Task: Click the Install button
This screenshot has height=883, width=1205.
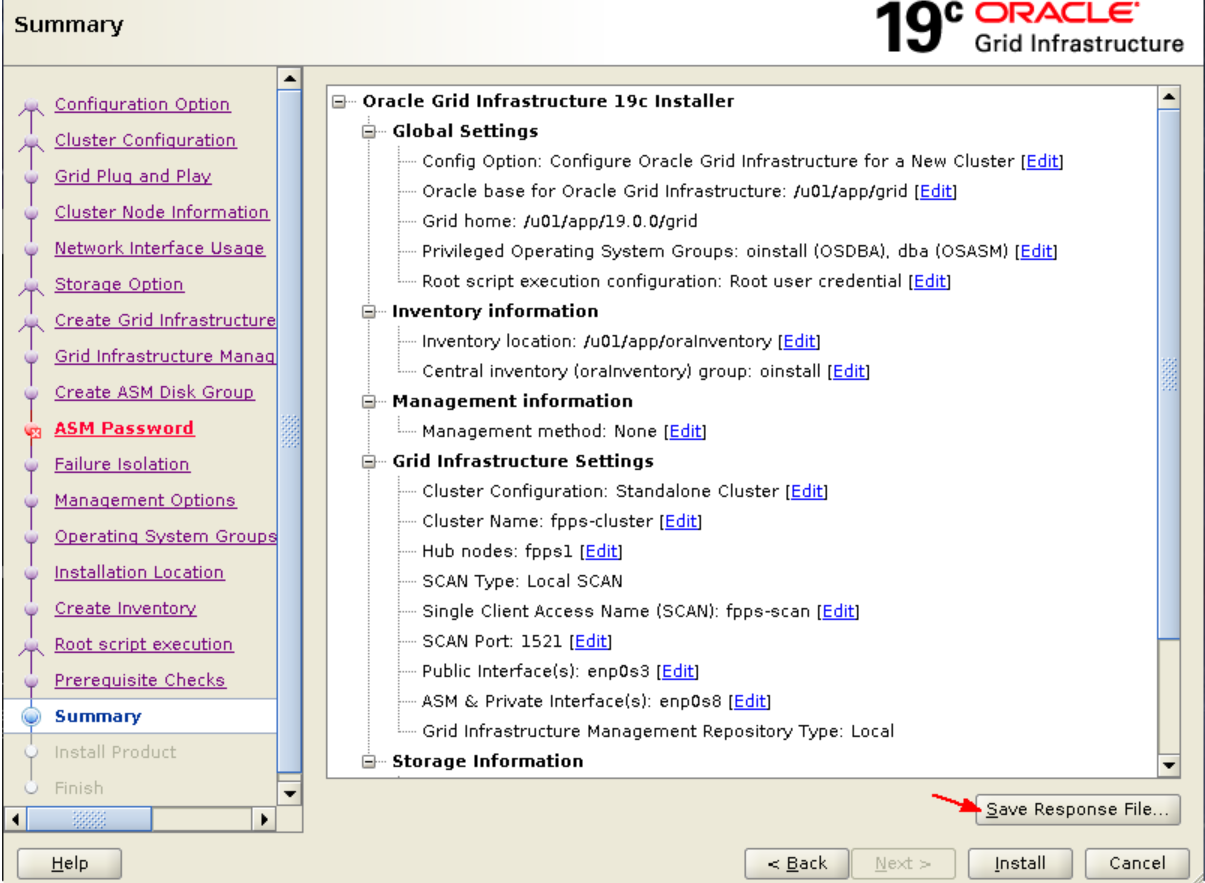Action: click(1019, 863)
